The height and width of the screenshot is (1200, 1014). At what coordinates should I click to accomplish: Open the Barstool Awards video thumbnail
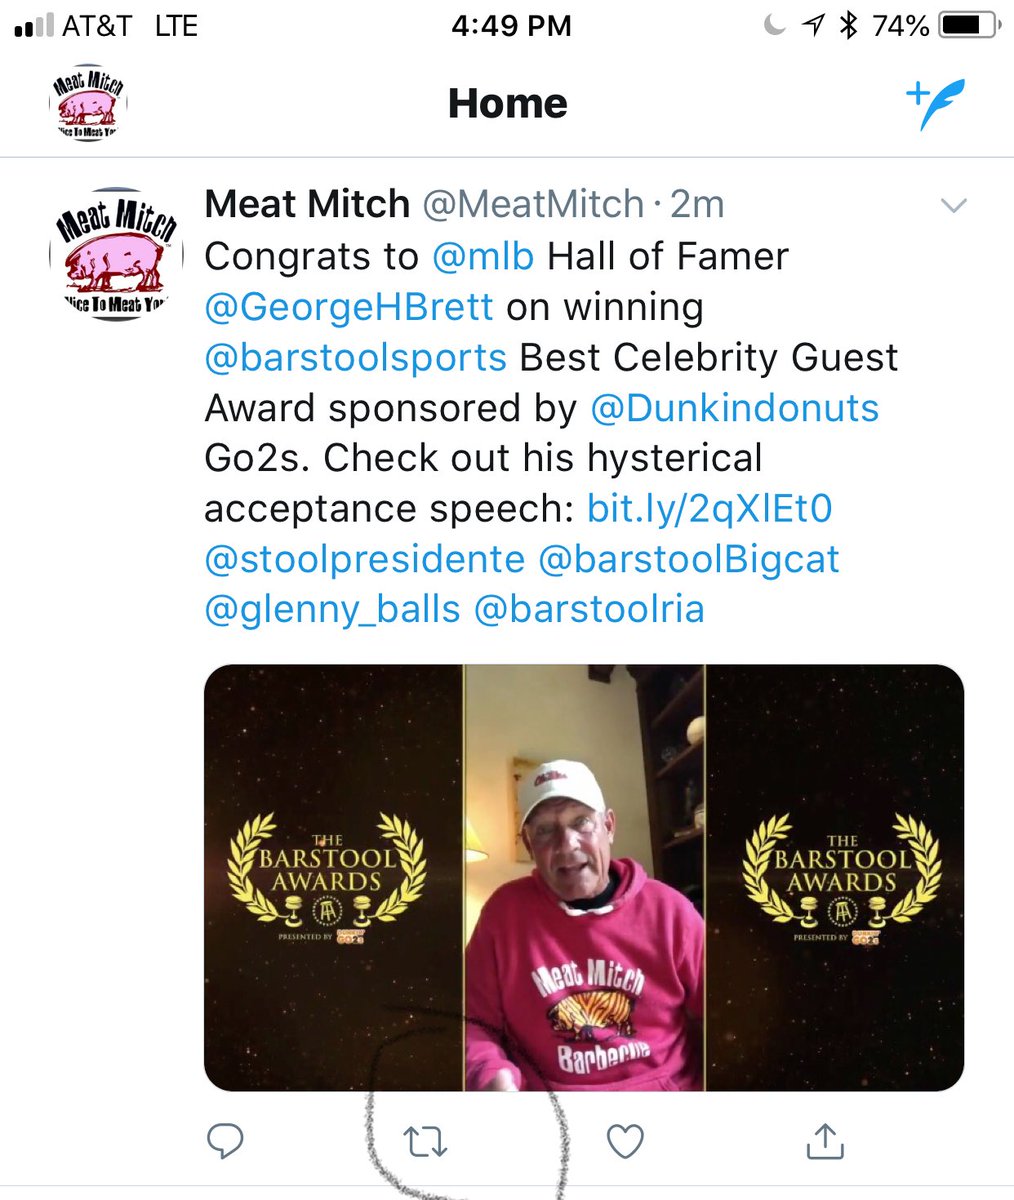pos(584,878)
